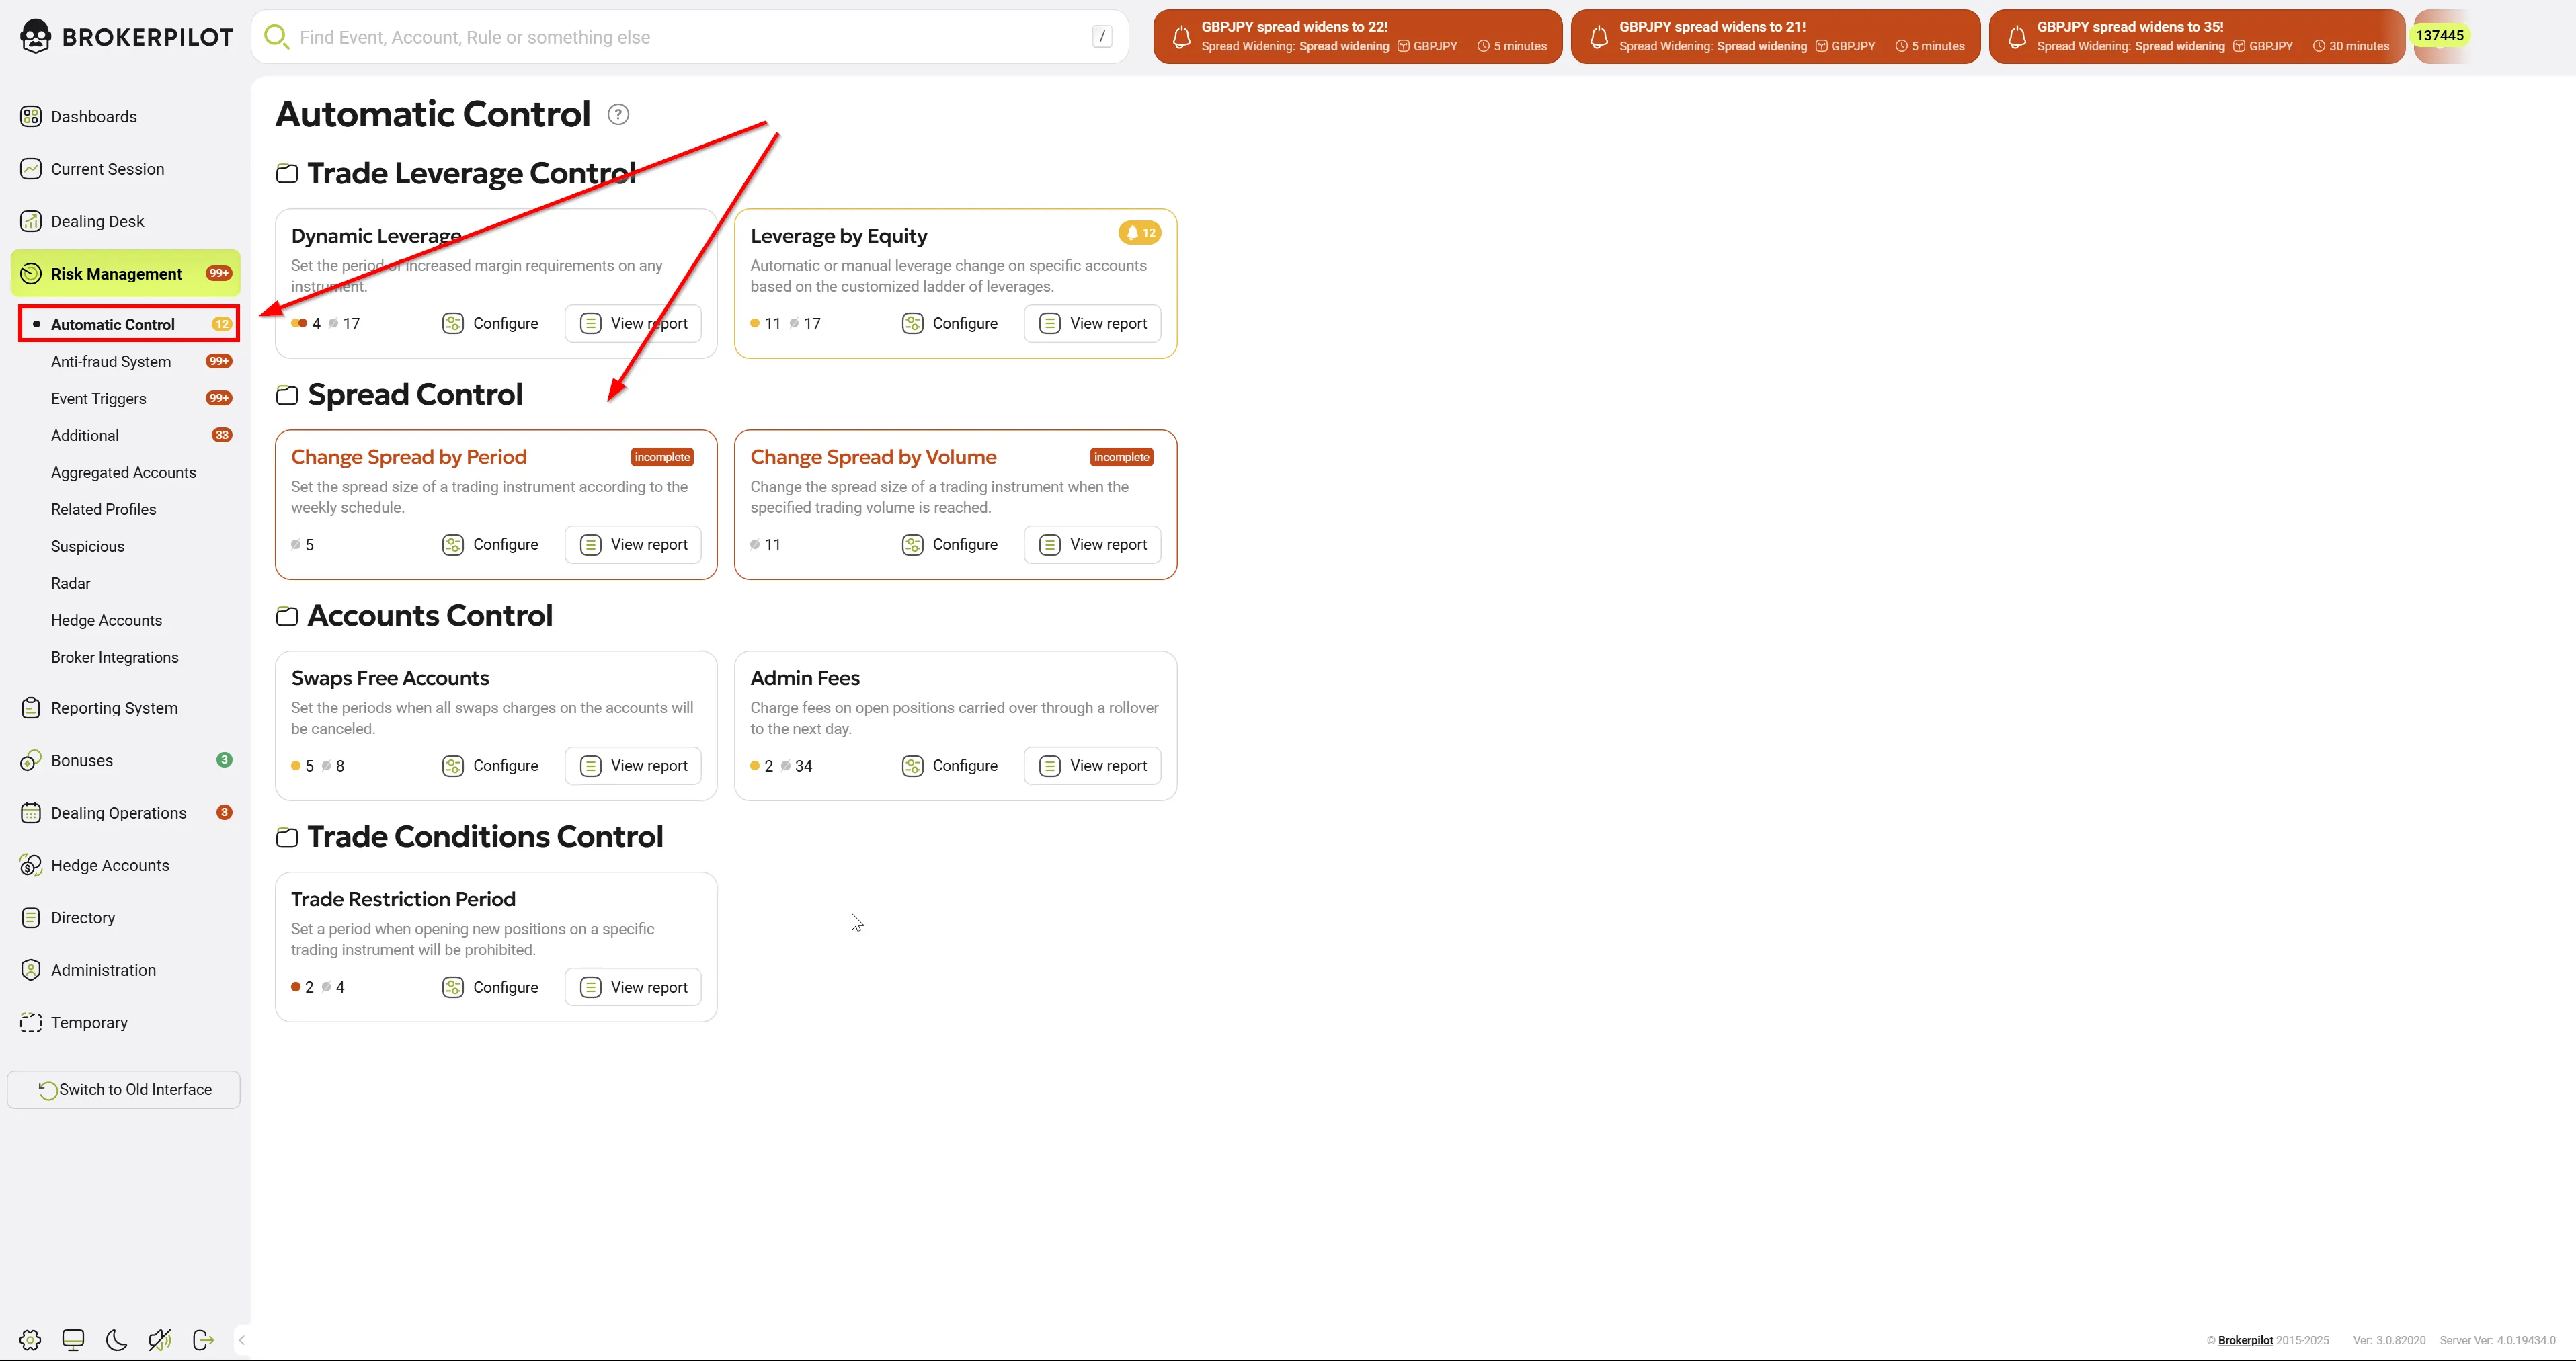Image resolution: width=2576 pixels, height=1361 pixels.
Task: Click Configure on Trade Restriction Period card
Action: tap(490, 987)
